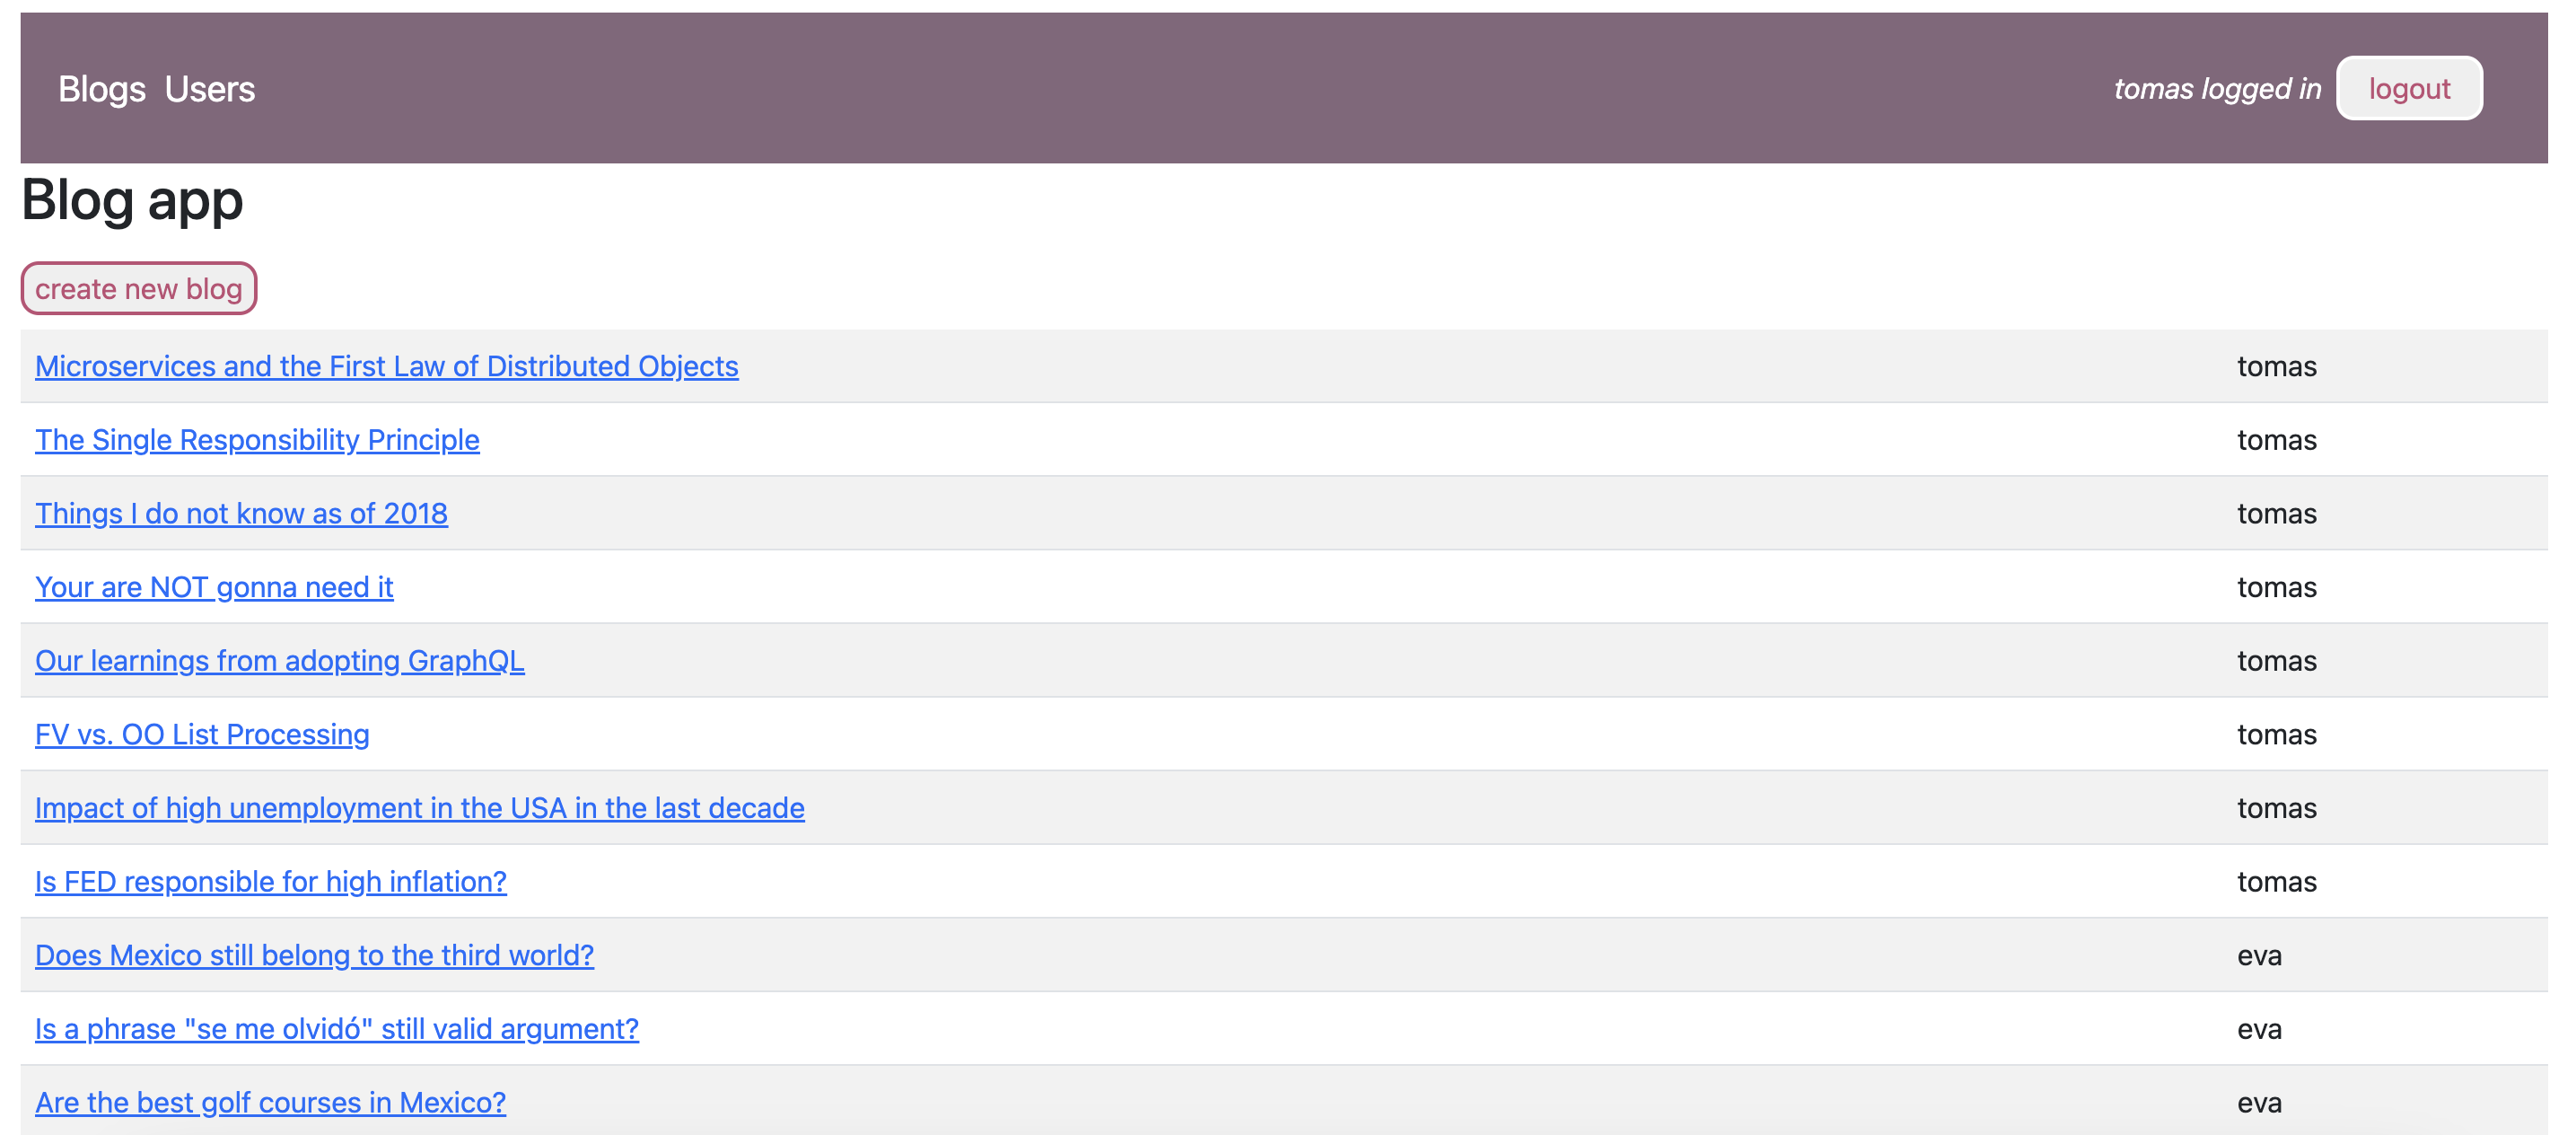Open Is FED responsible for high inflation?
Viewport: 2576px width, 1135px height.
(271, 882)
